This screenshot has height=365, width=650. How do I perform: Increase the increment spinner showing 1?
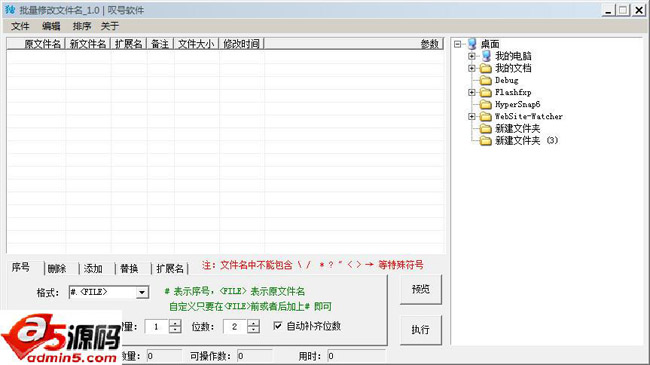[x=175, y=323]
